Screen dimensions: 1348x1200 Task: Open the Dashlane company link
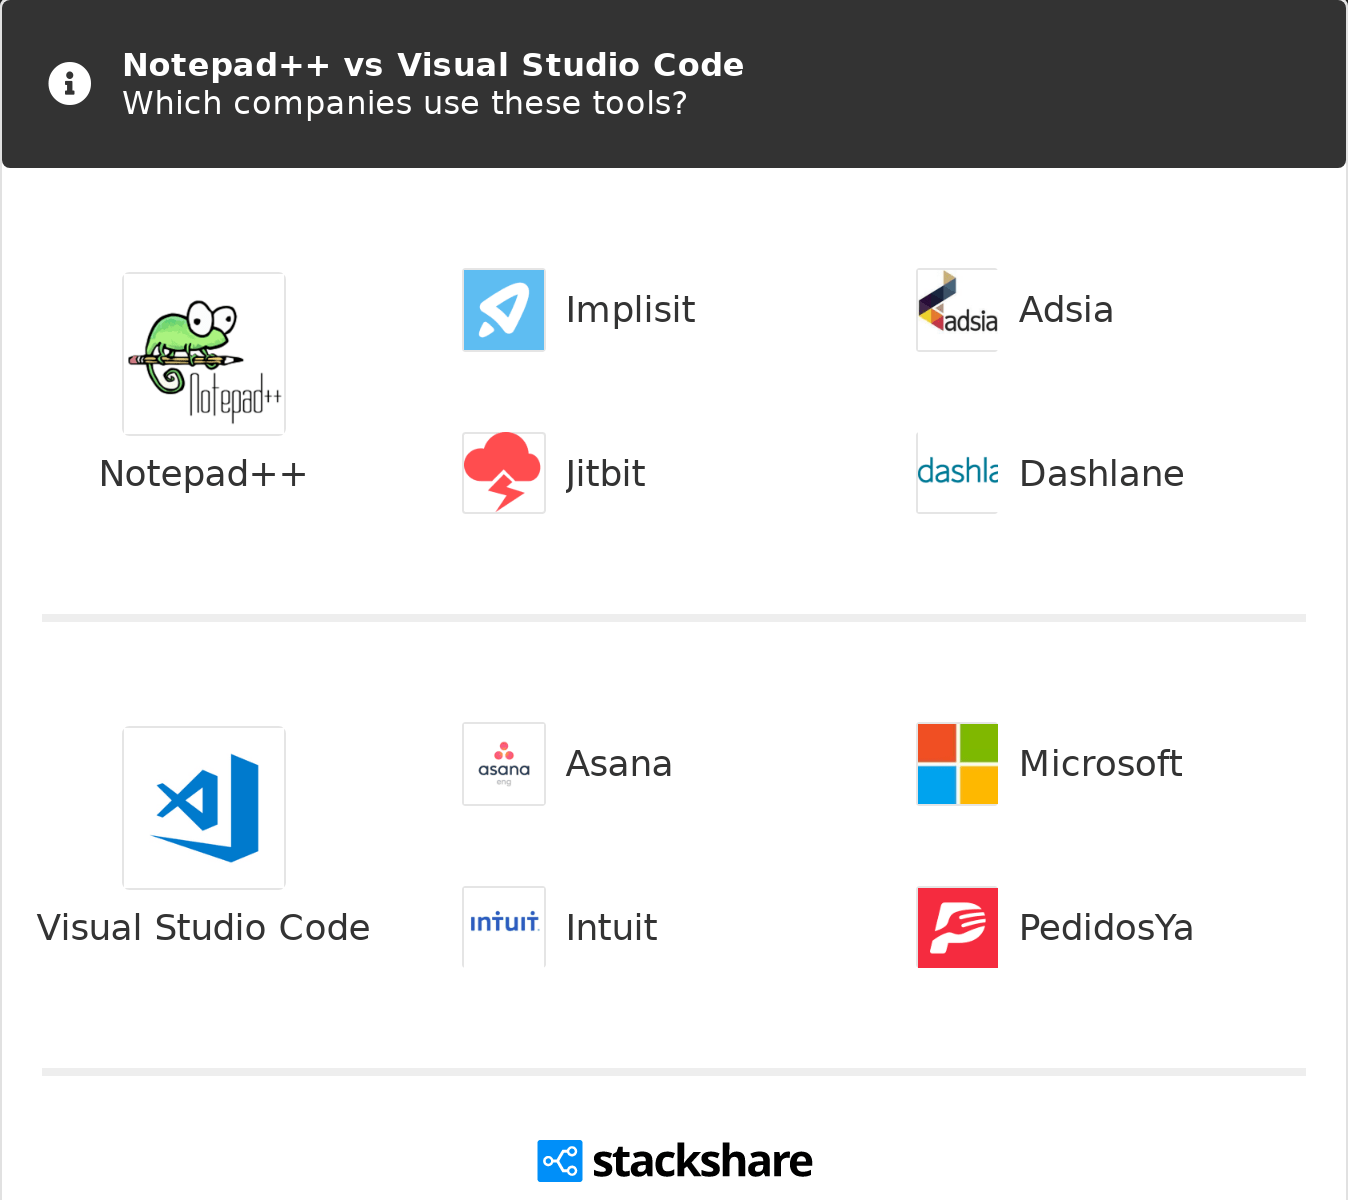1100,473
